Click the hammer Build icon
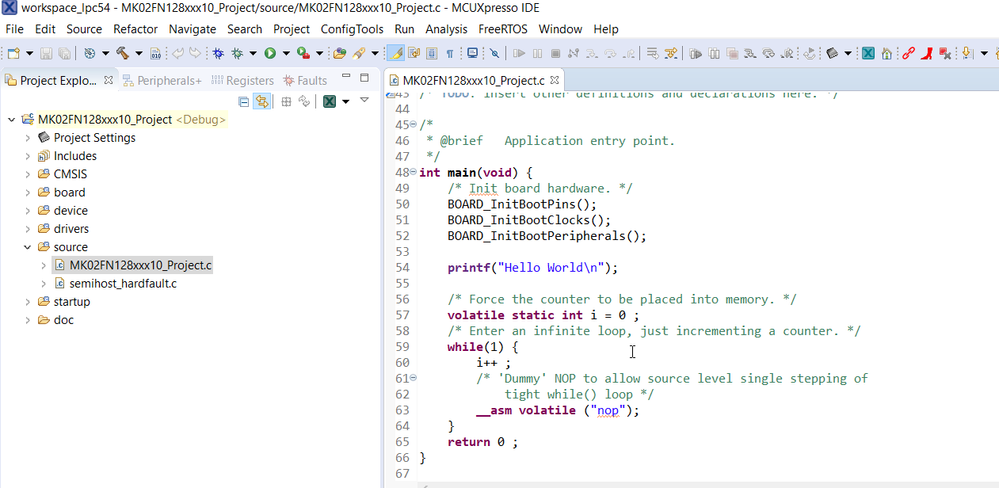The width and height of the screenshot is (999, 488). click(x=122, y=54)
